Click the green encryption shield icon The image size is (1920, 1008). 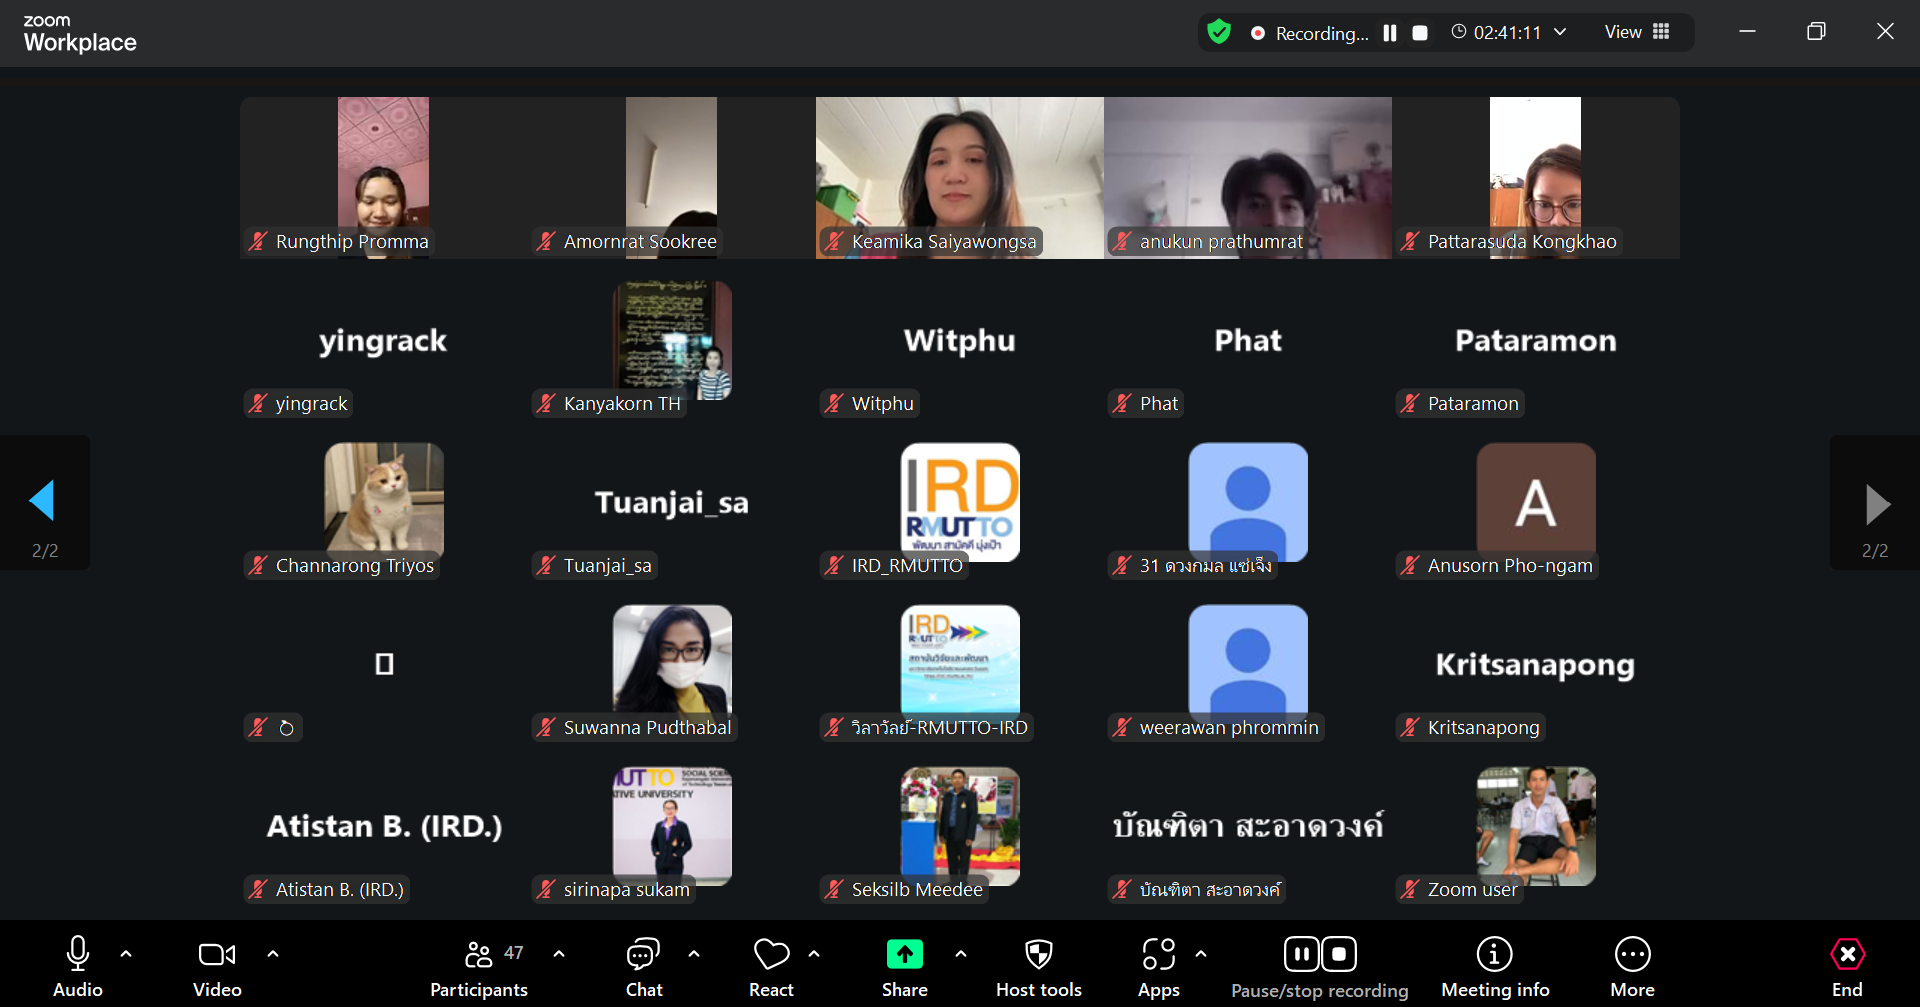(x=1218, y=32)
